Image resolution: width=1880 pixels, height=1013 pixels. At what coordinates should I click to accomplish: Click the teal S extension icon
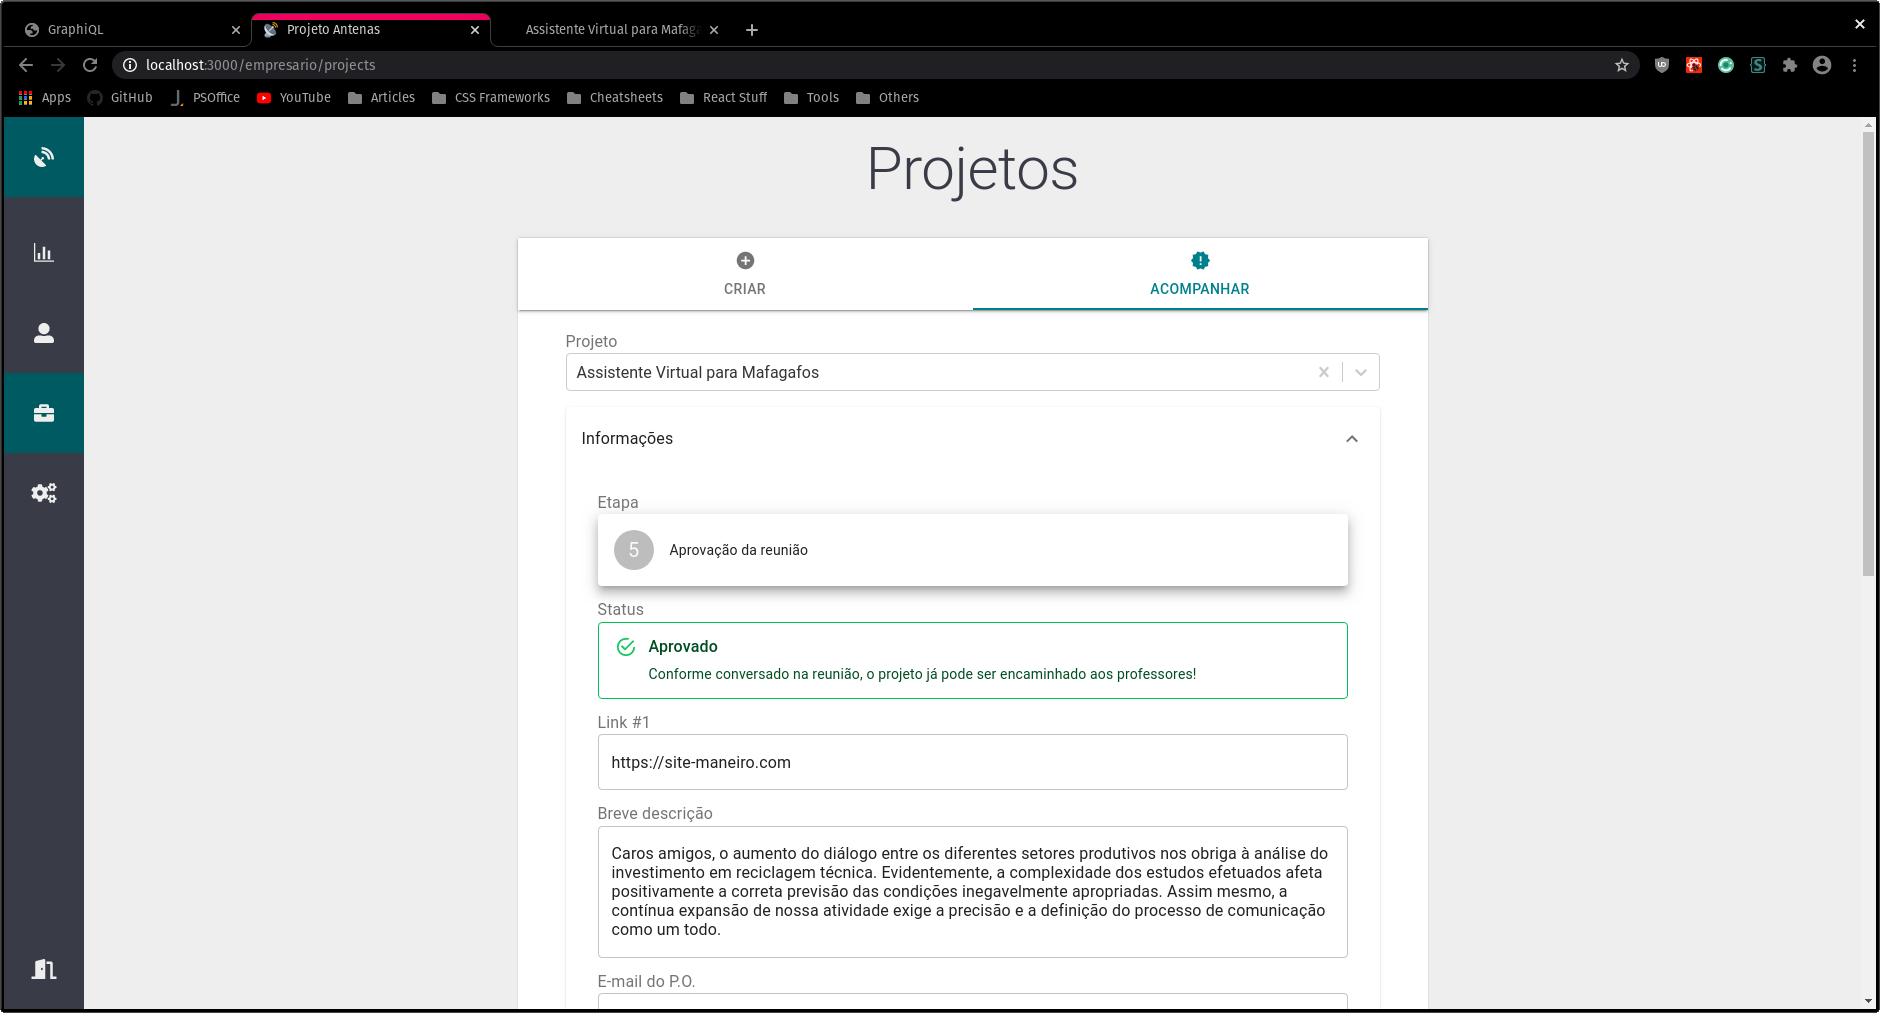coord(1758,65)
